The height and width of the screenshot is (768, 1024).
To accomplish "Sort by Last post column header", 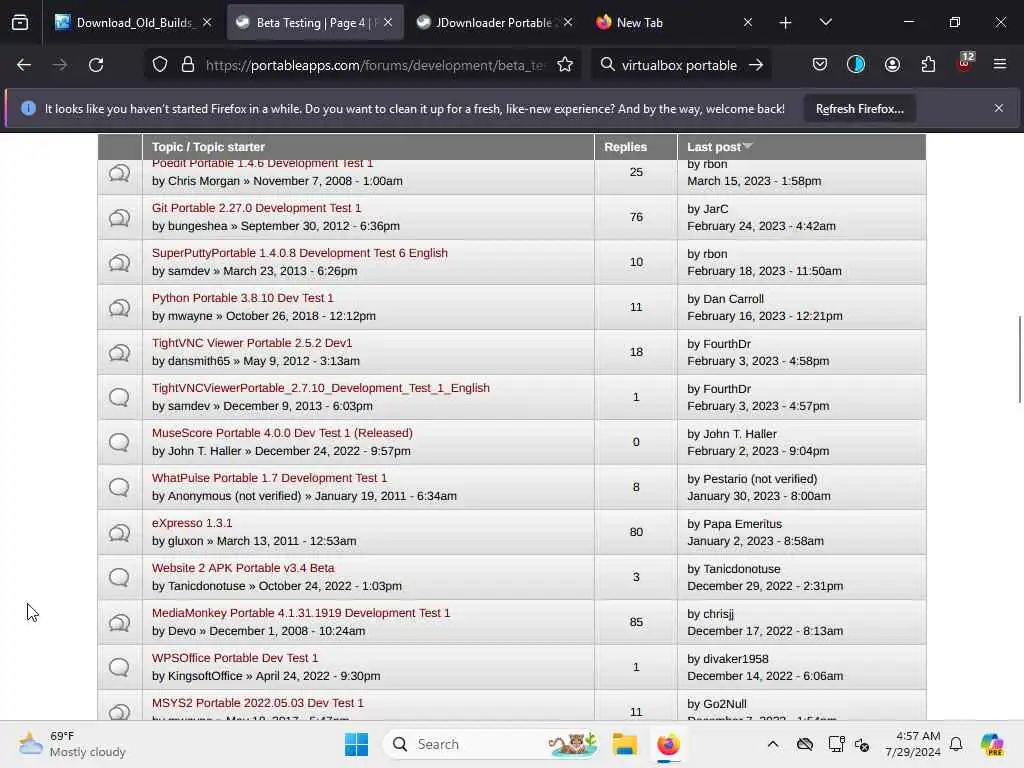I will 719,147.
